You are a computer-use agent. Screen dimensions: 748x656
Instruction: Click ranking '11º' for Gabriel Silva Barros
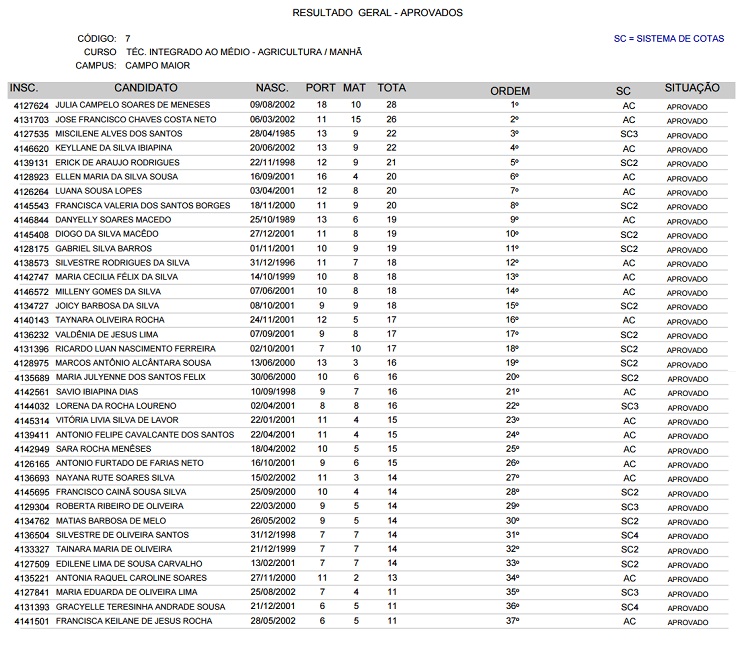coord(512,249)
